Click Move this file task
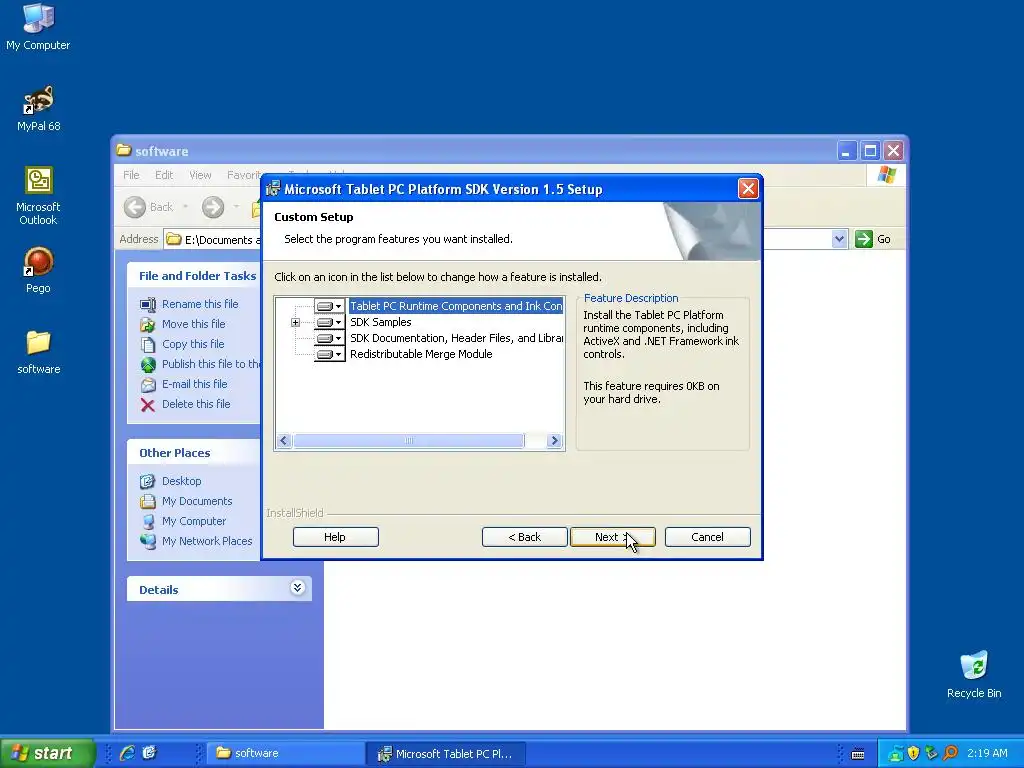 [x=193, y=324]
